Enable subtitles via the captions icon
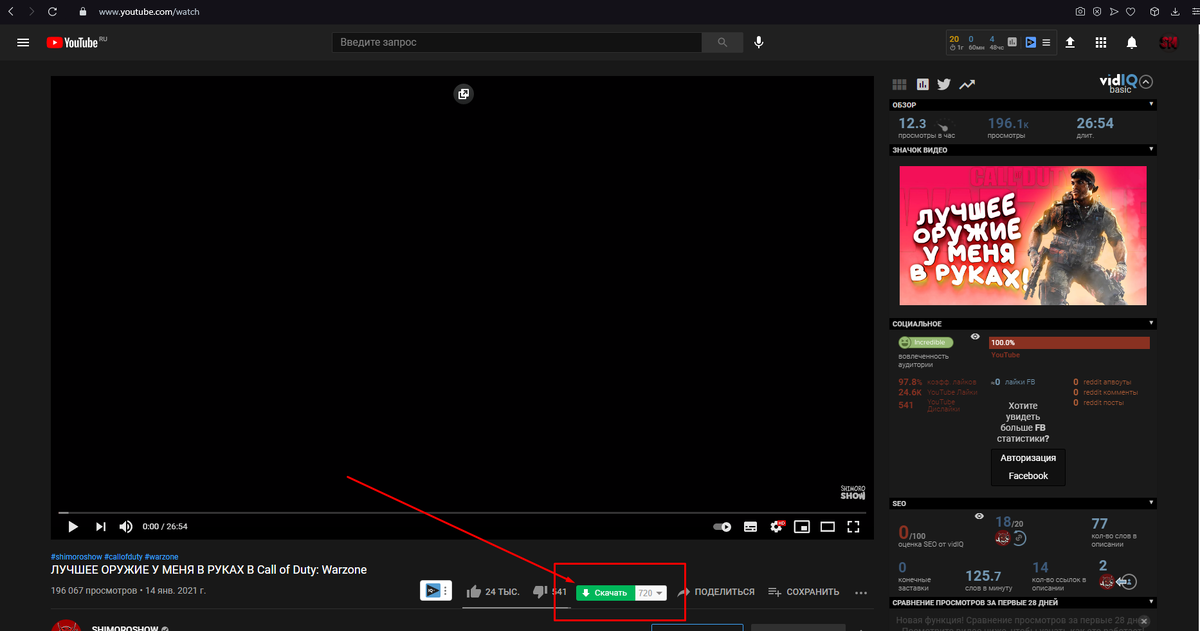Screen dimensions: 1200x631 (x=750, y=526)
